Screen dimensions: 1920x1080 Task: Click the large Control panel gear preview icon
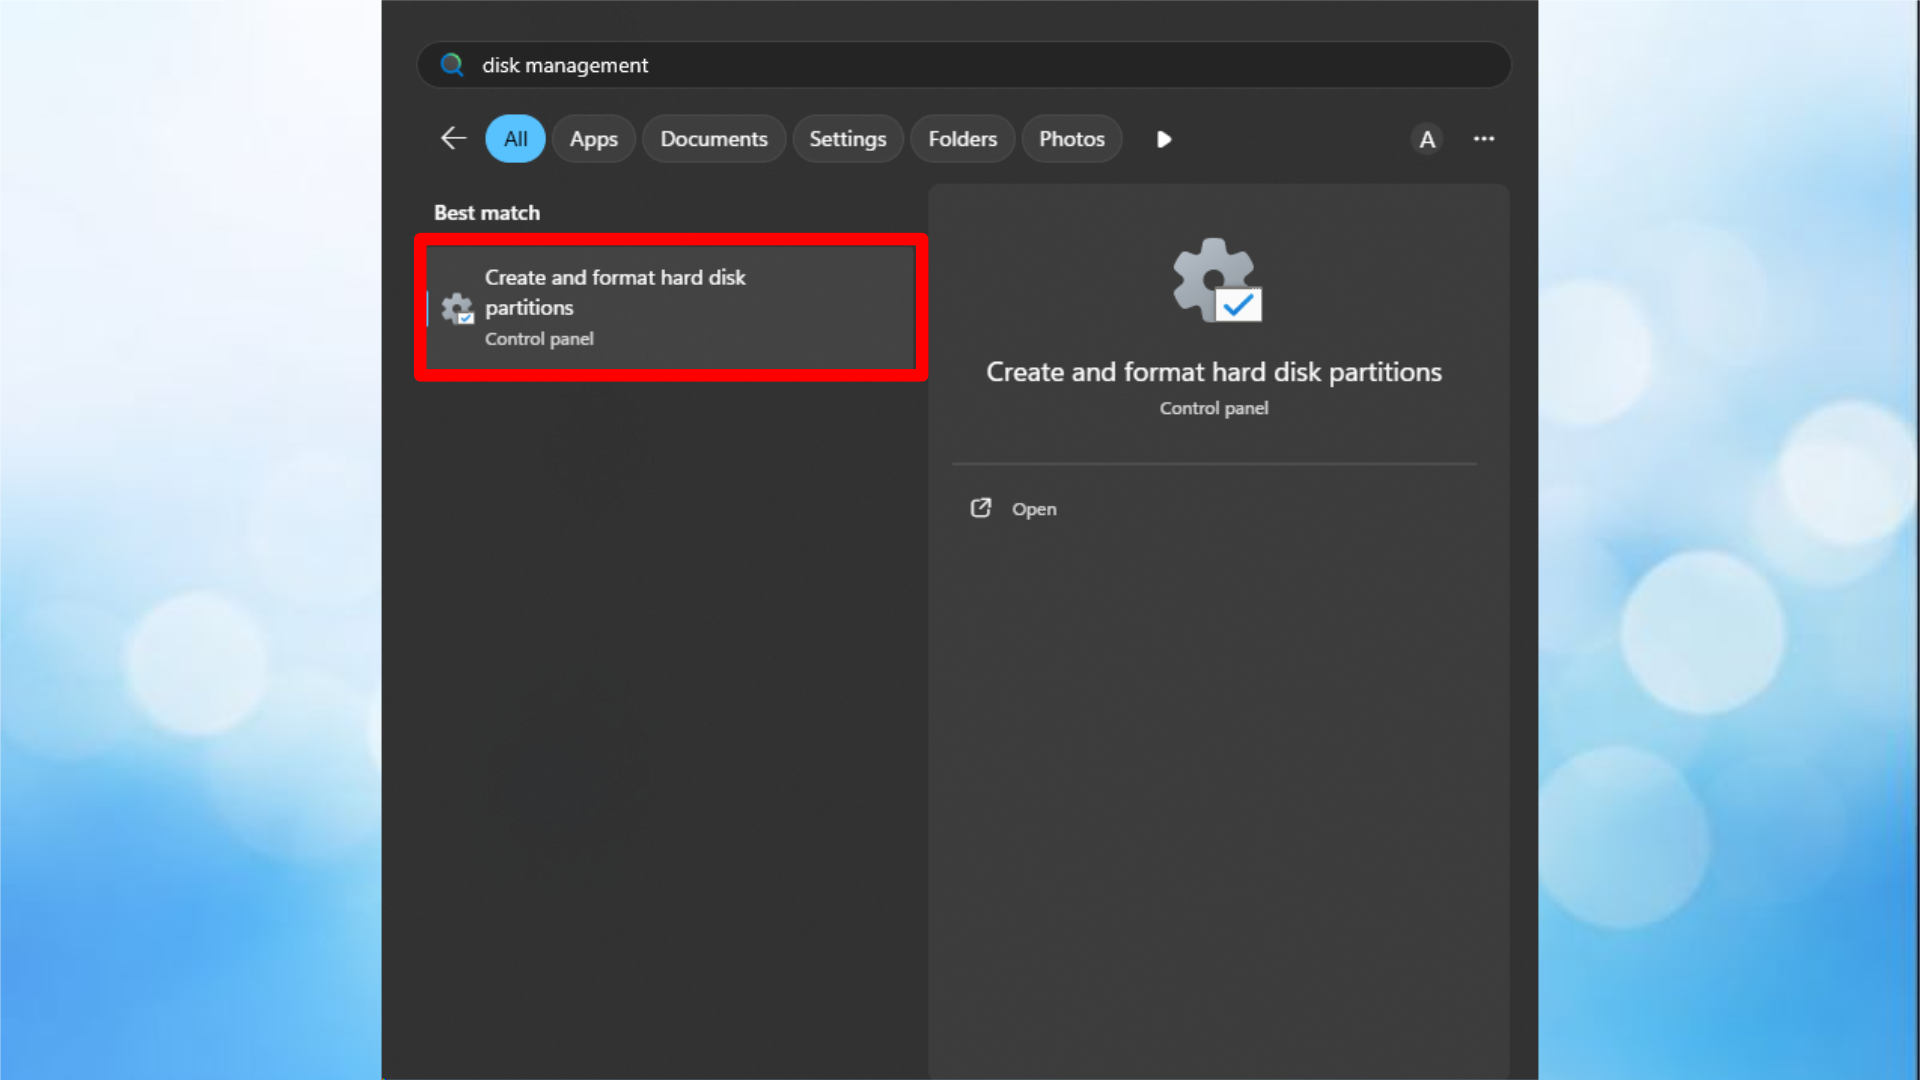tap(1213, 281)
